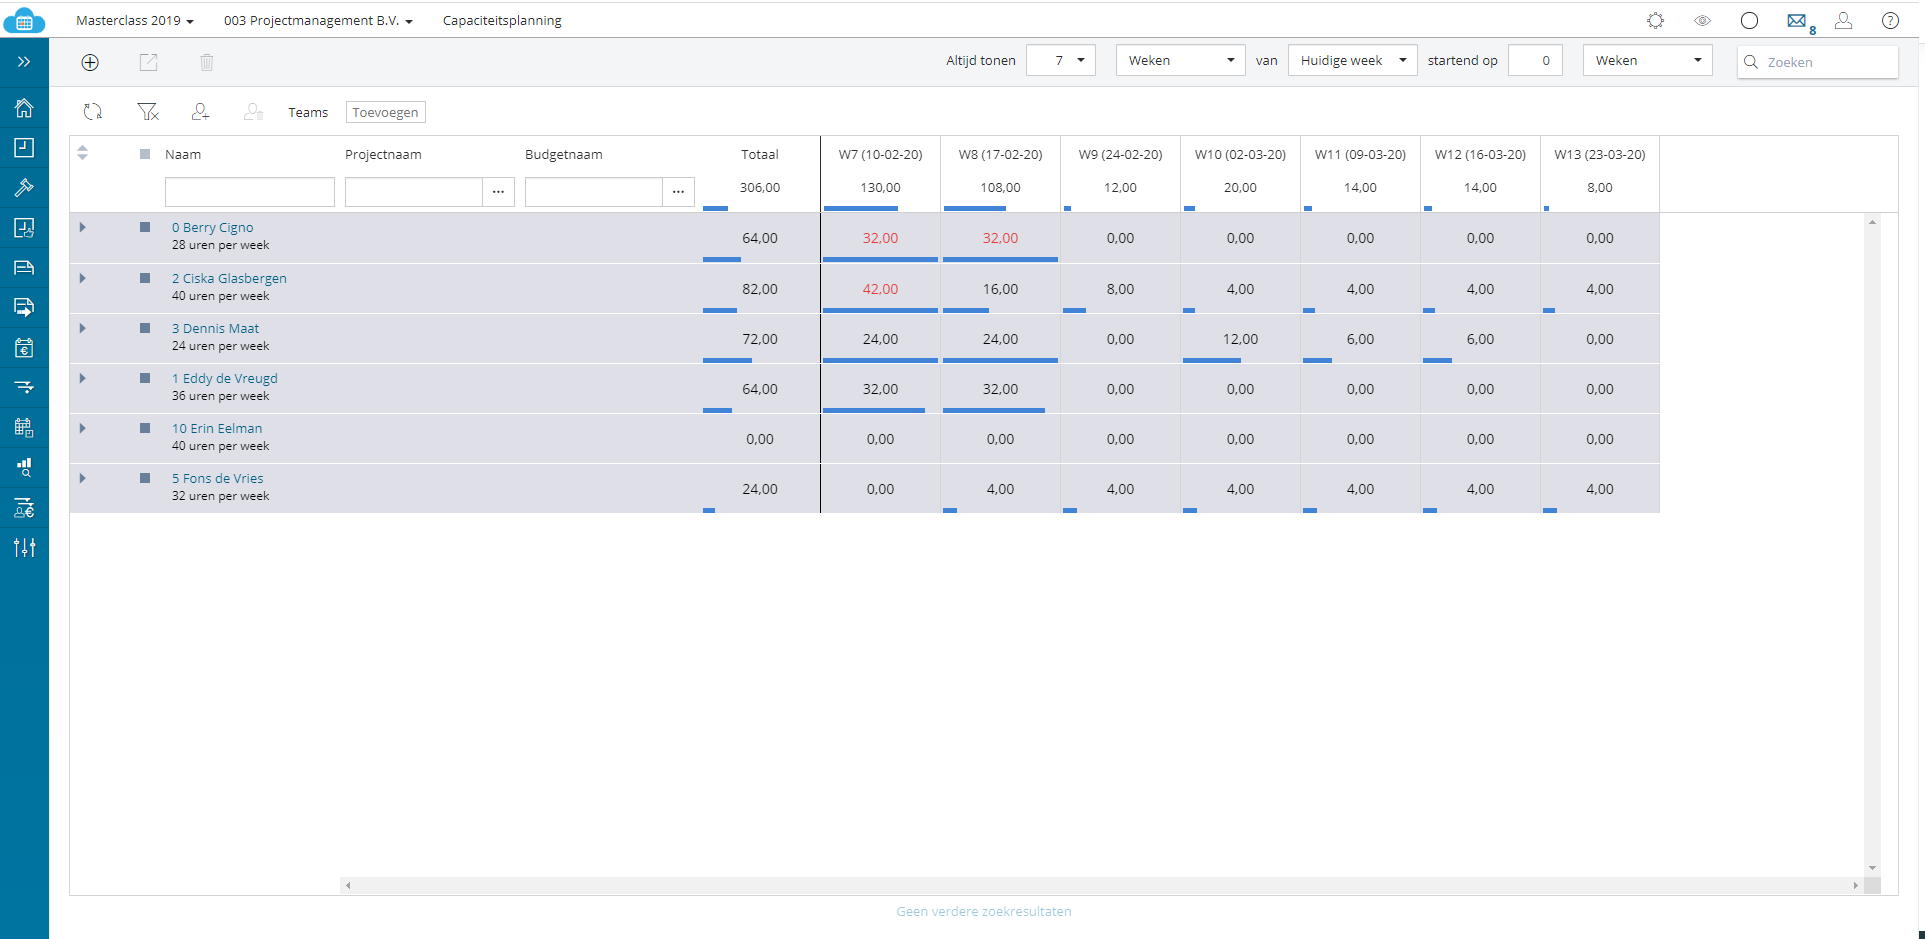Clear filters with funnel icon
The width and height of the screenshot is (1925, 939).
(148, 112)
